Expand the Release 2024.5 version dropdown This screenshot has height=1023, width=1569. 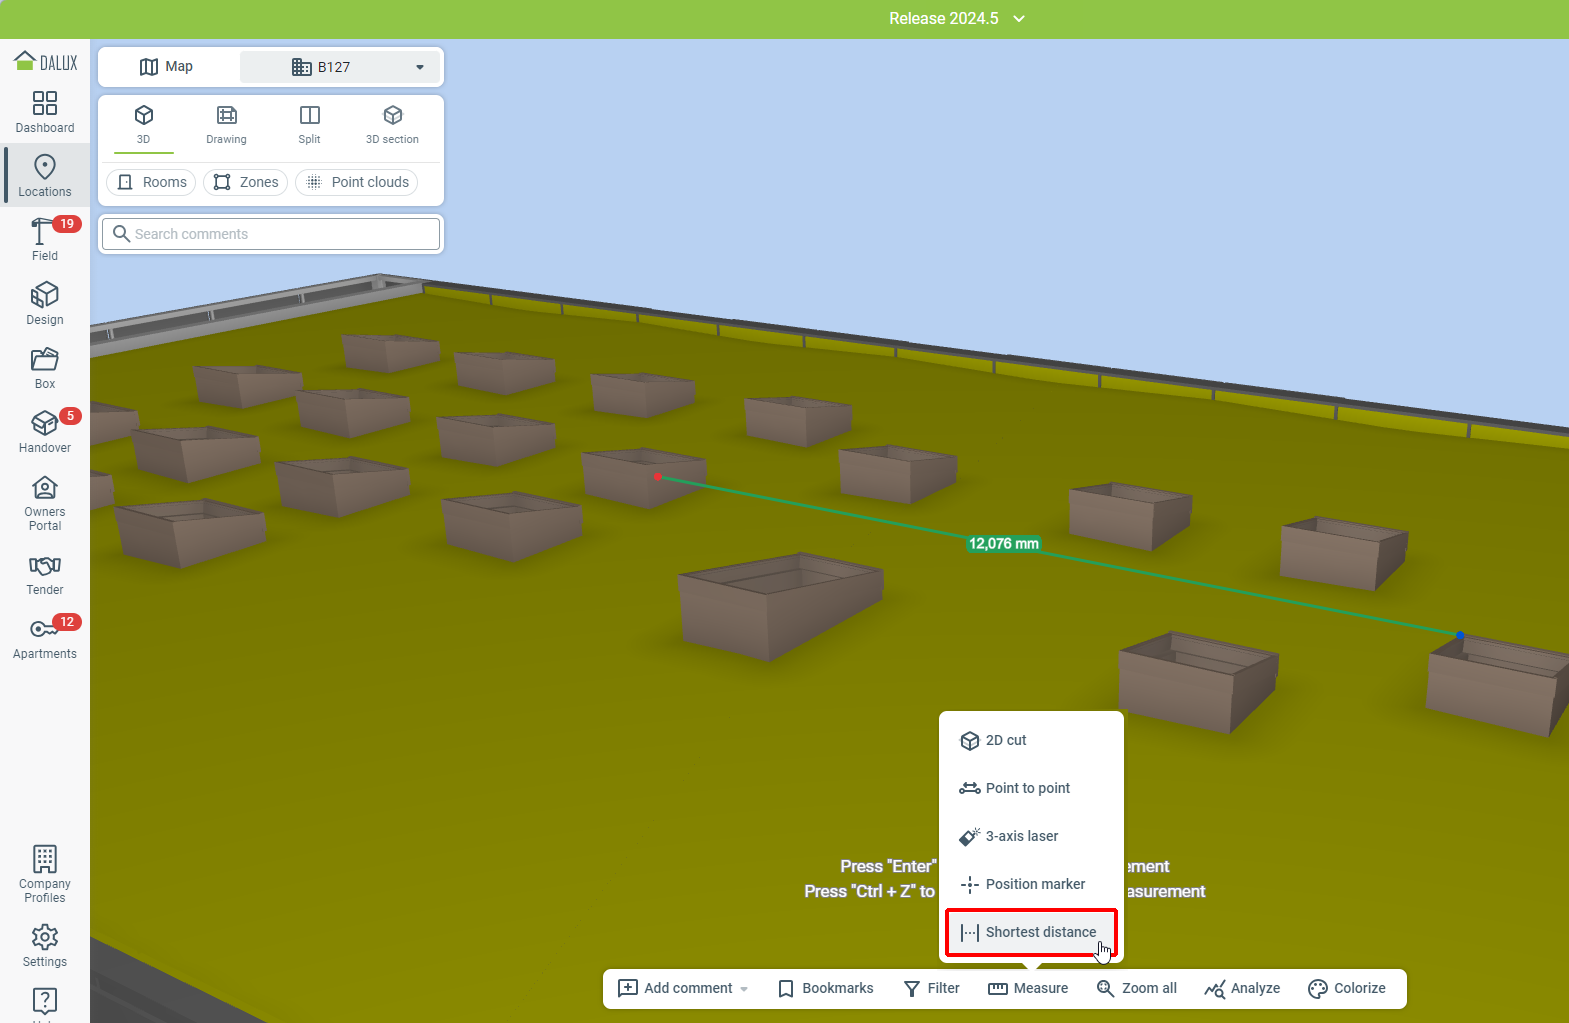point(1019,19)
